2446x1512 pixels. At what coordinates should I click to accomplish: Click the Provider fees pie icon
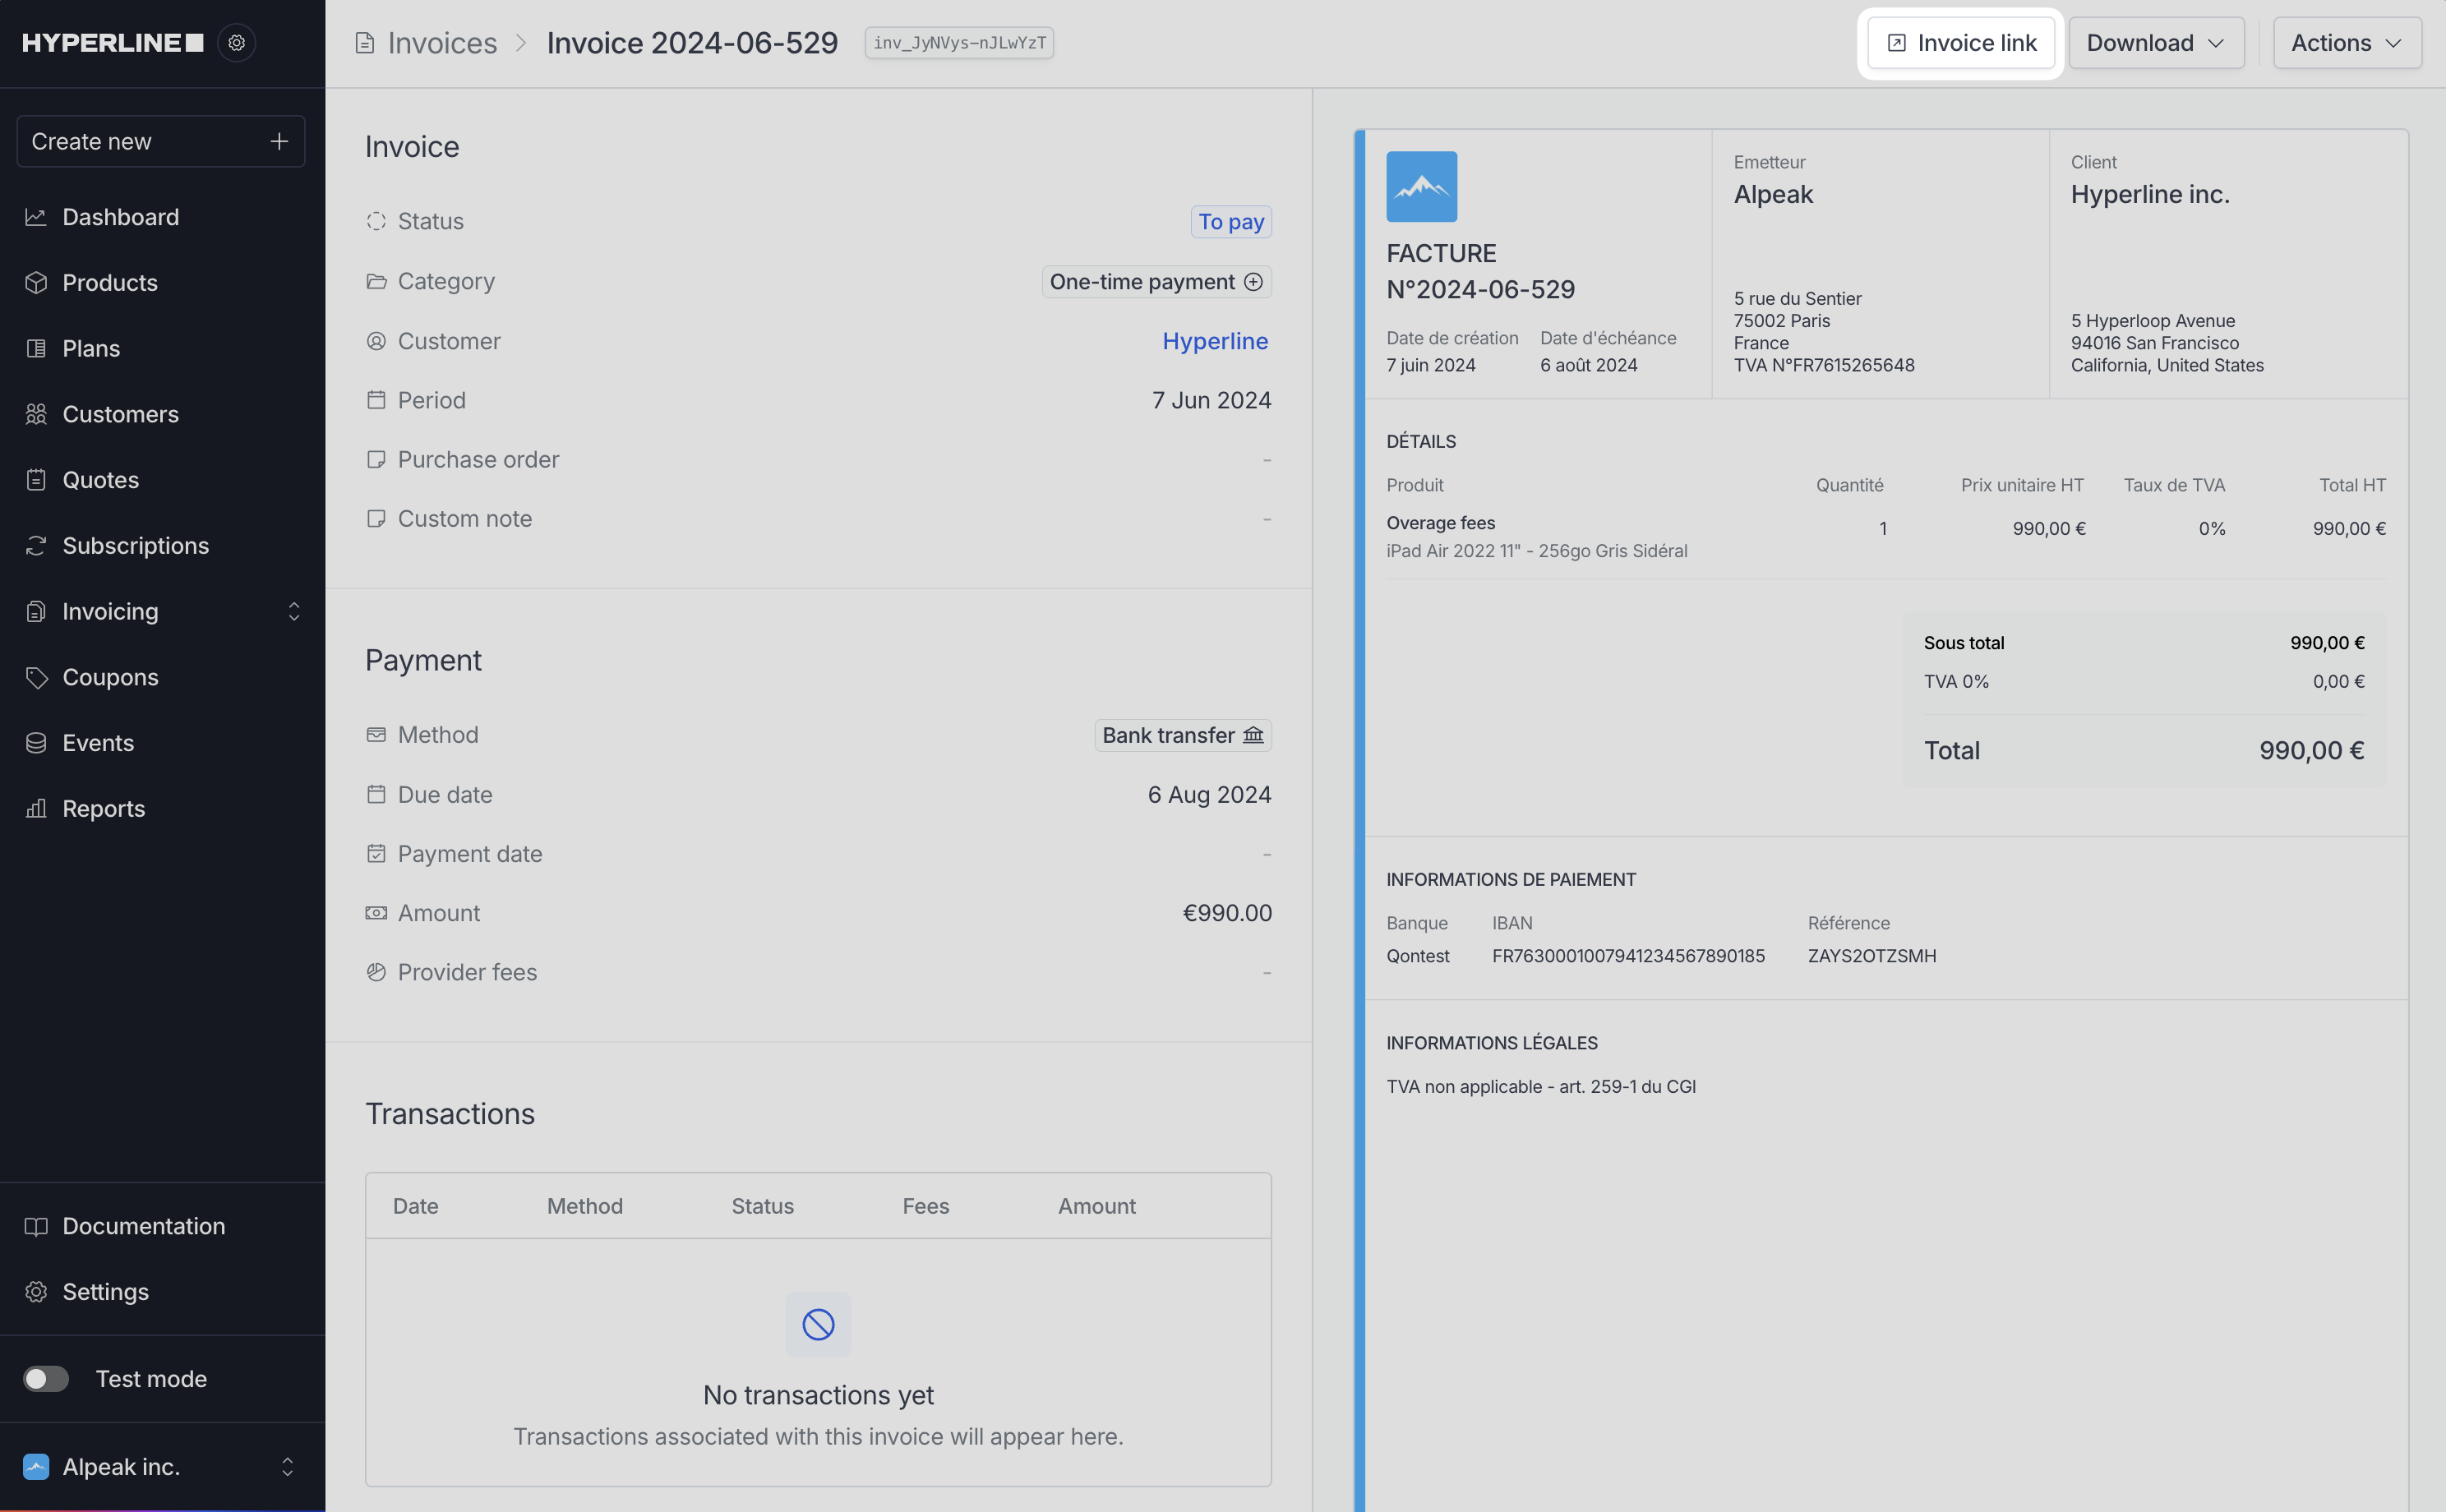(x=376, y=972)
